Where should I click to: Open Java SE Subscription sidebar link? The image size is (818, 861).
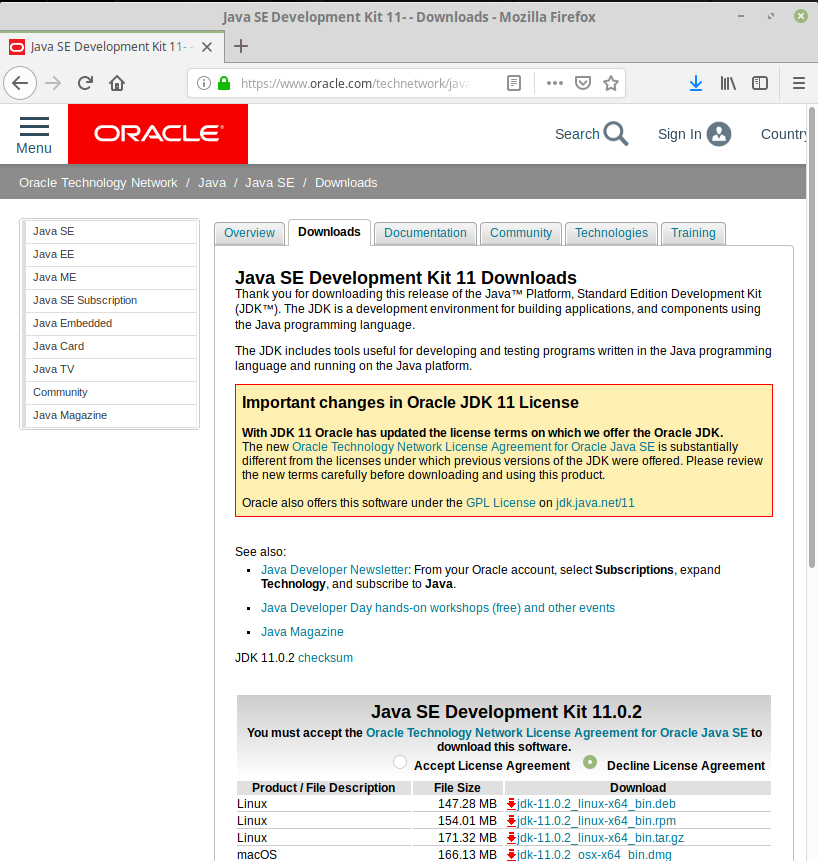click(110, 301)
